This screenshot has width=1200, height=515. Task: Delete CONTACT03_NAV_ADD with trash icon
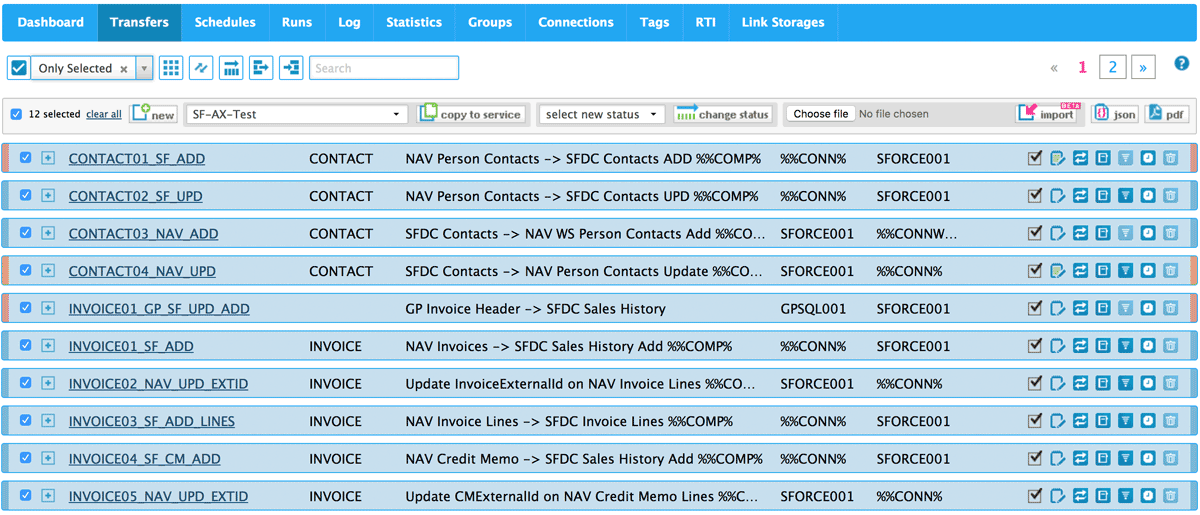(x=1170, y=233)
